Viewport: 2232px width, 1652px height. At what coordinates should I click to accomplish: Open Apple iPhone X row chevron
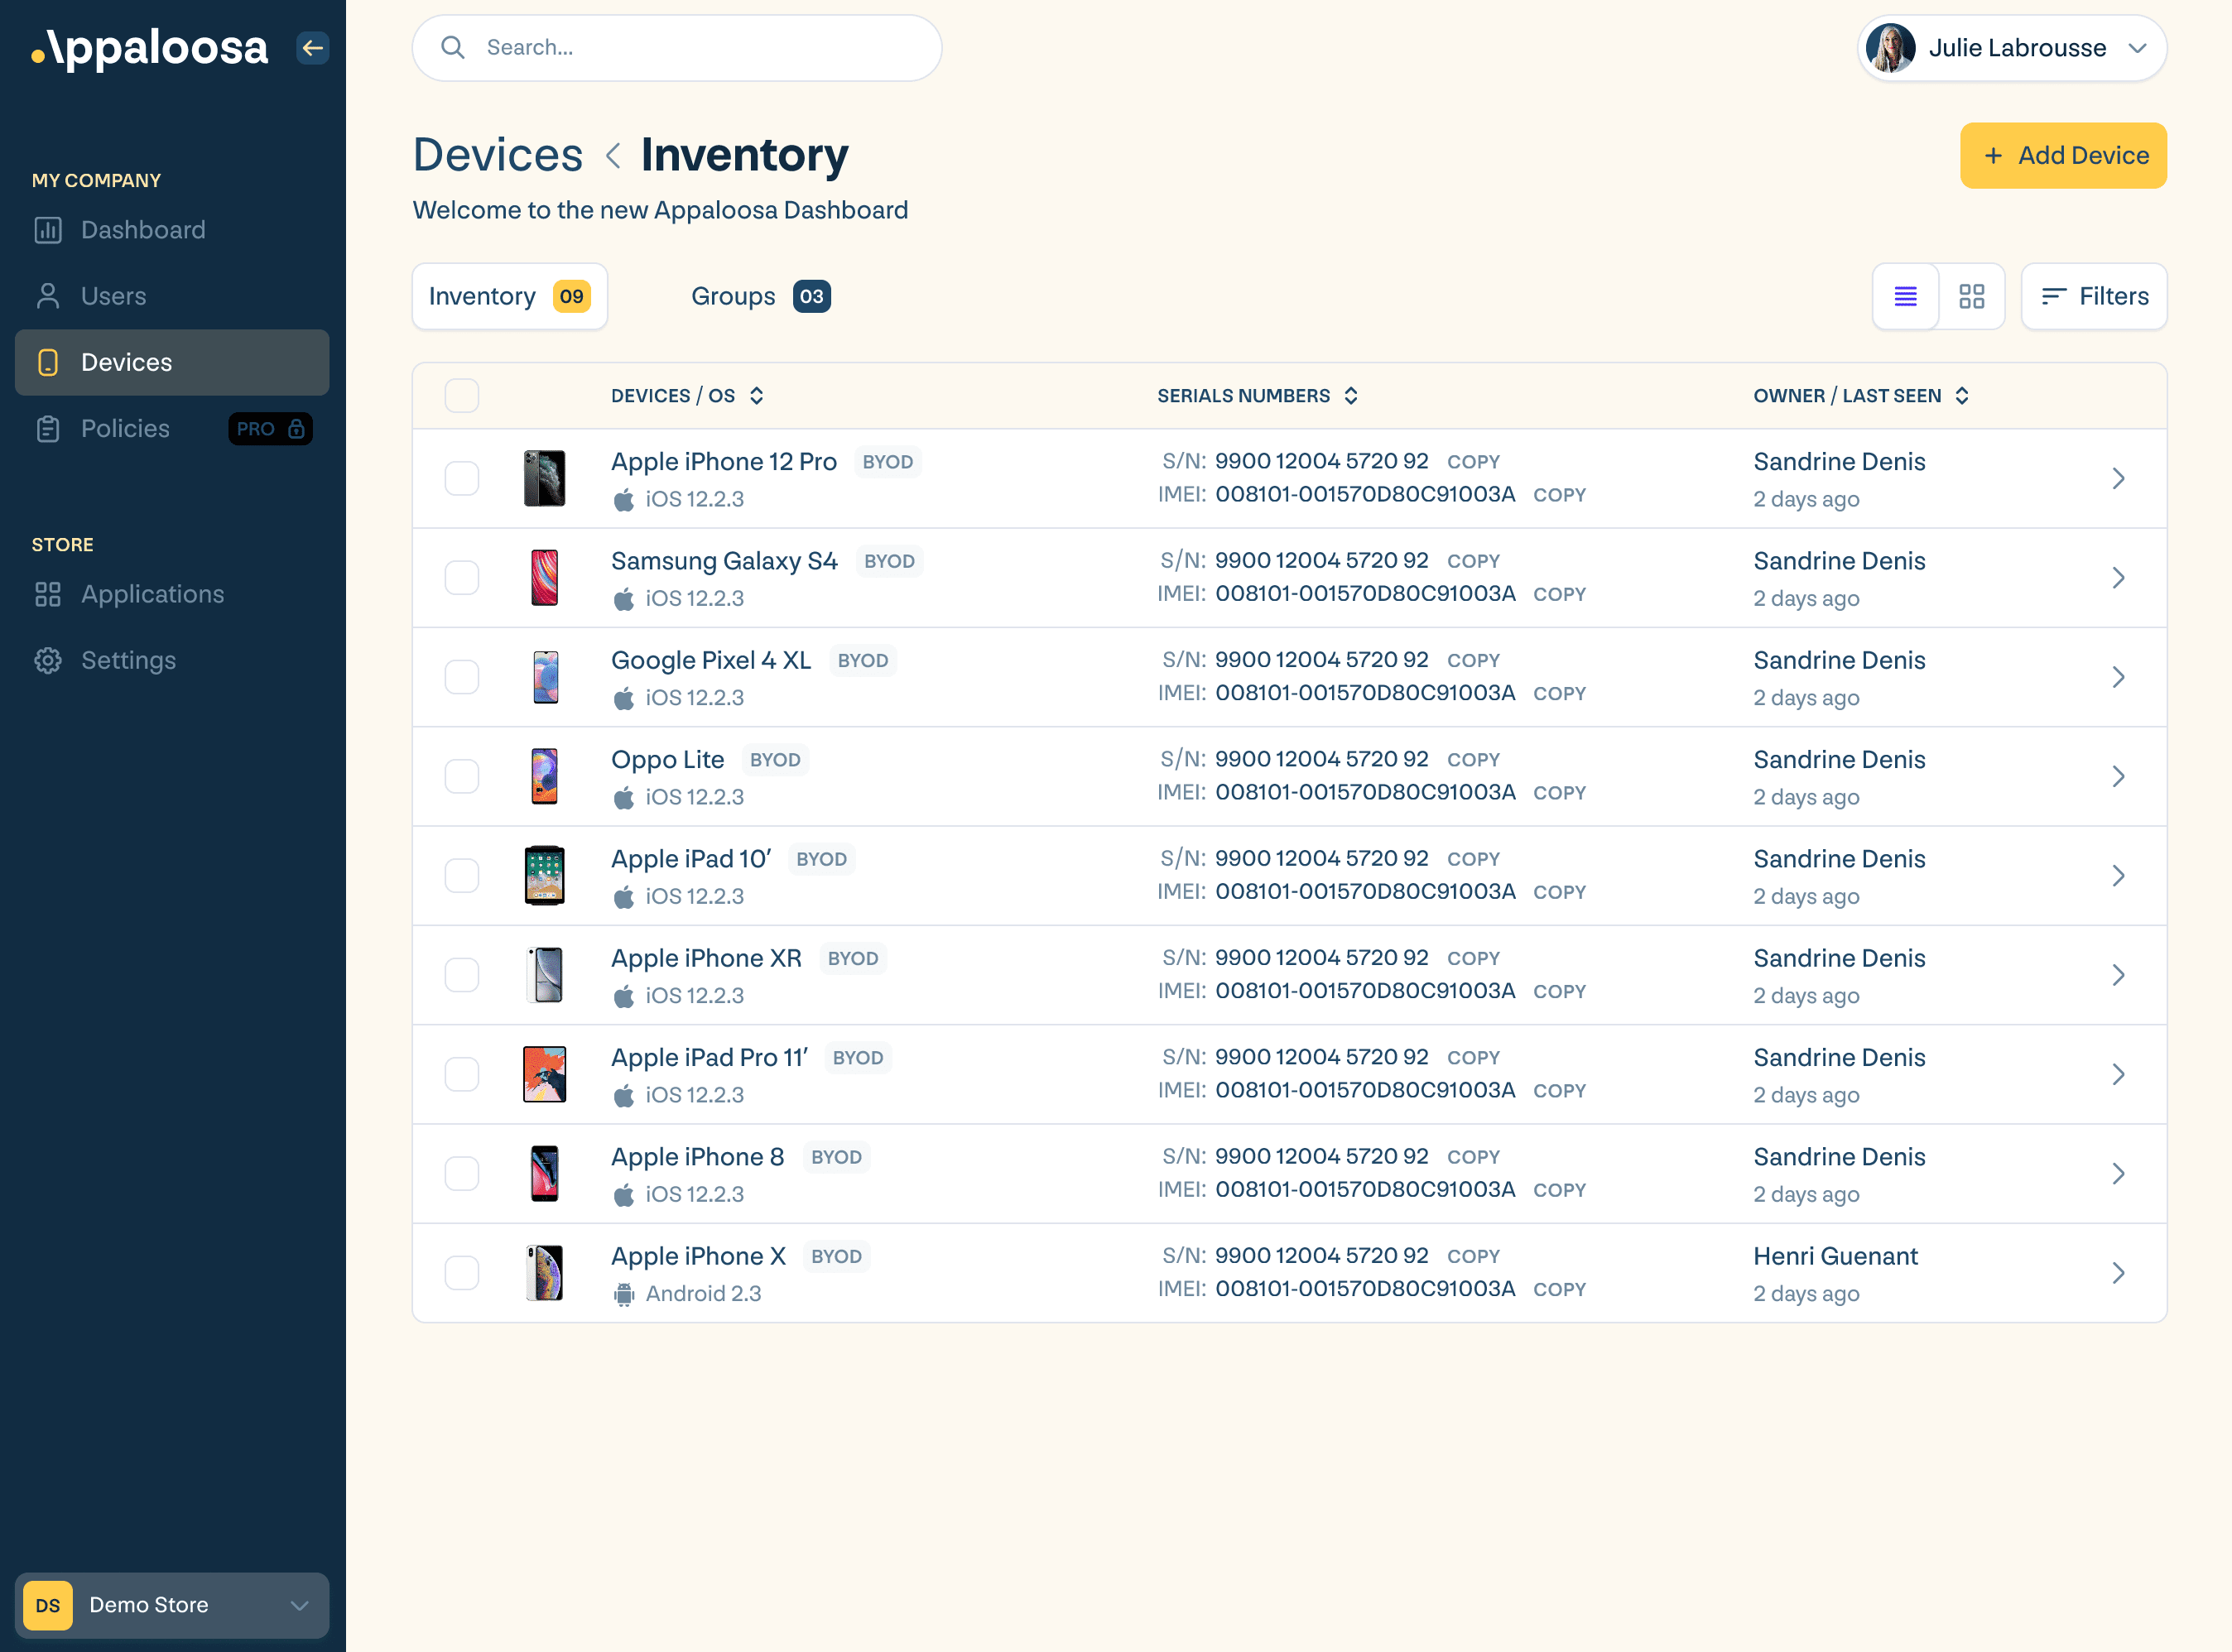pyautogui.click(x=2119, y=1273)
